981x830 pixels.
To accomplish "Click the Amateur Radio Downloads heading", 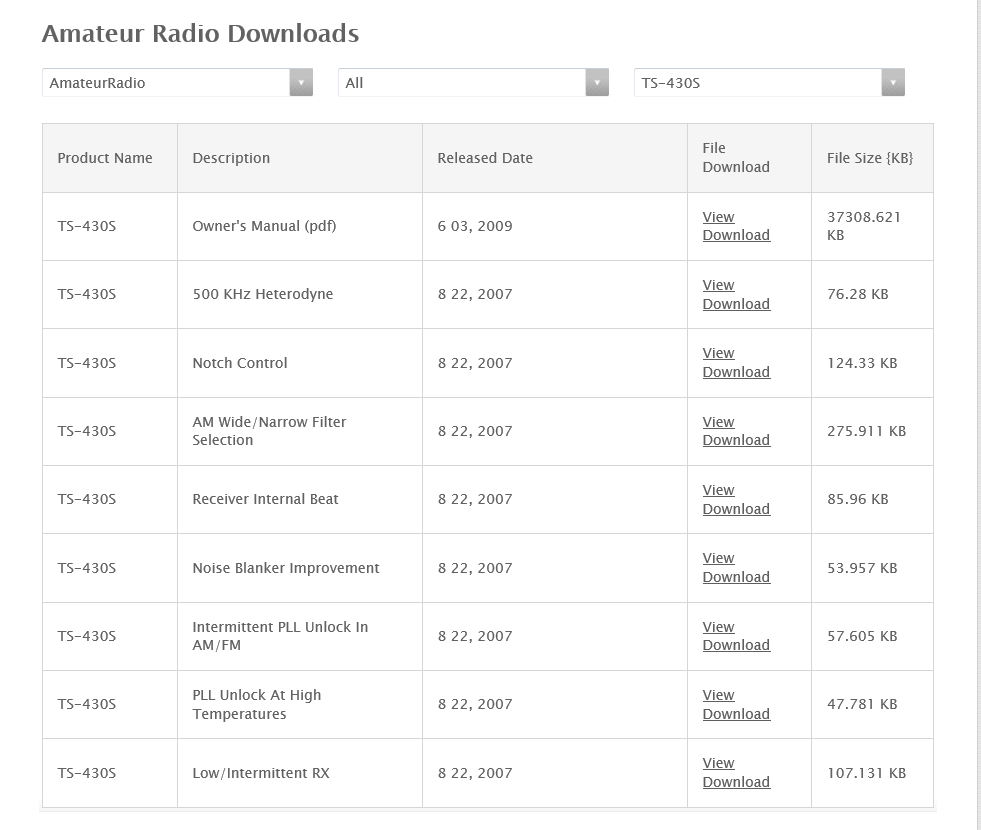I will tap(200, 34).
